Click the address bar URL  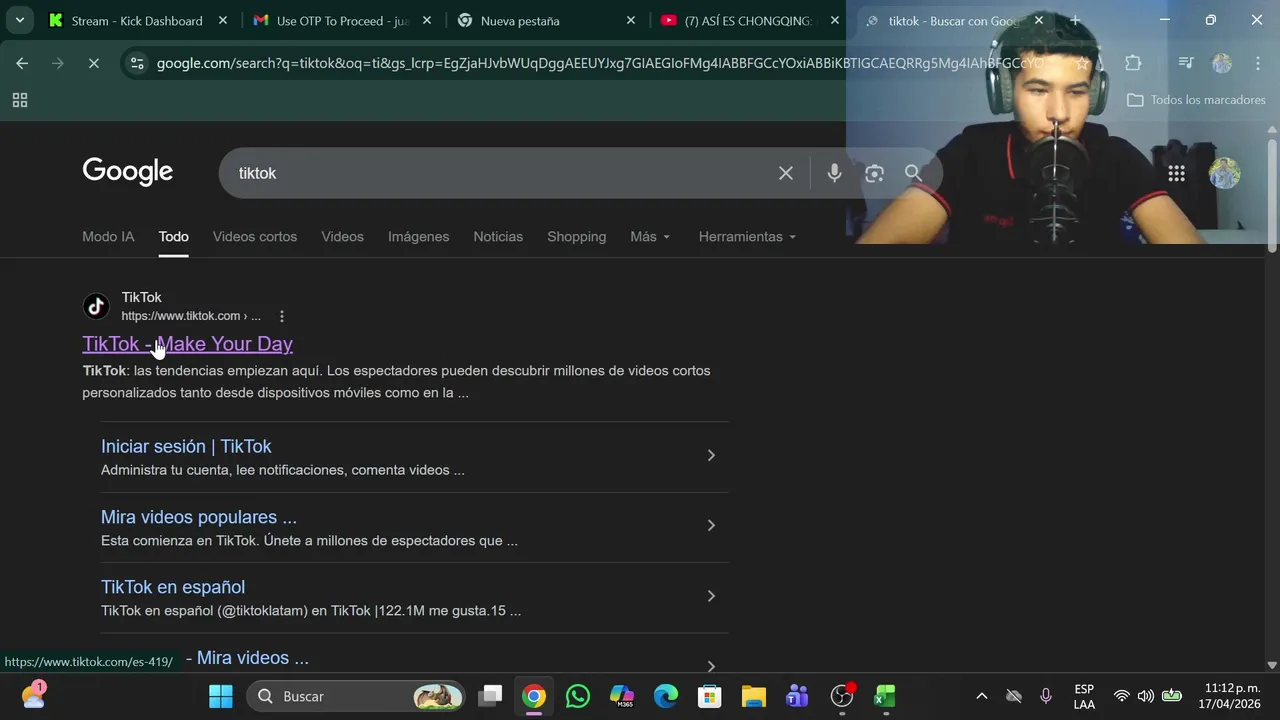pos(600,63)
